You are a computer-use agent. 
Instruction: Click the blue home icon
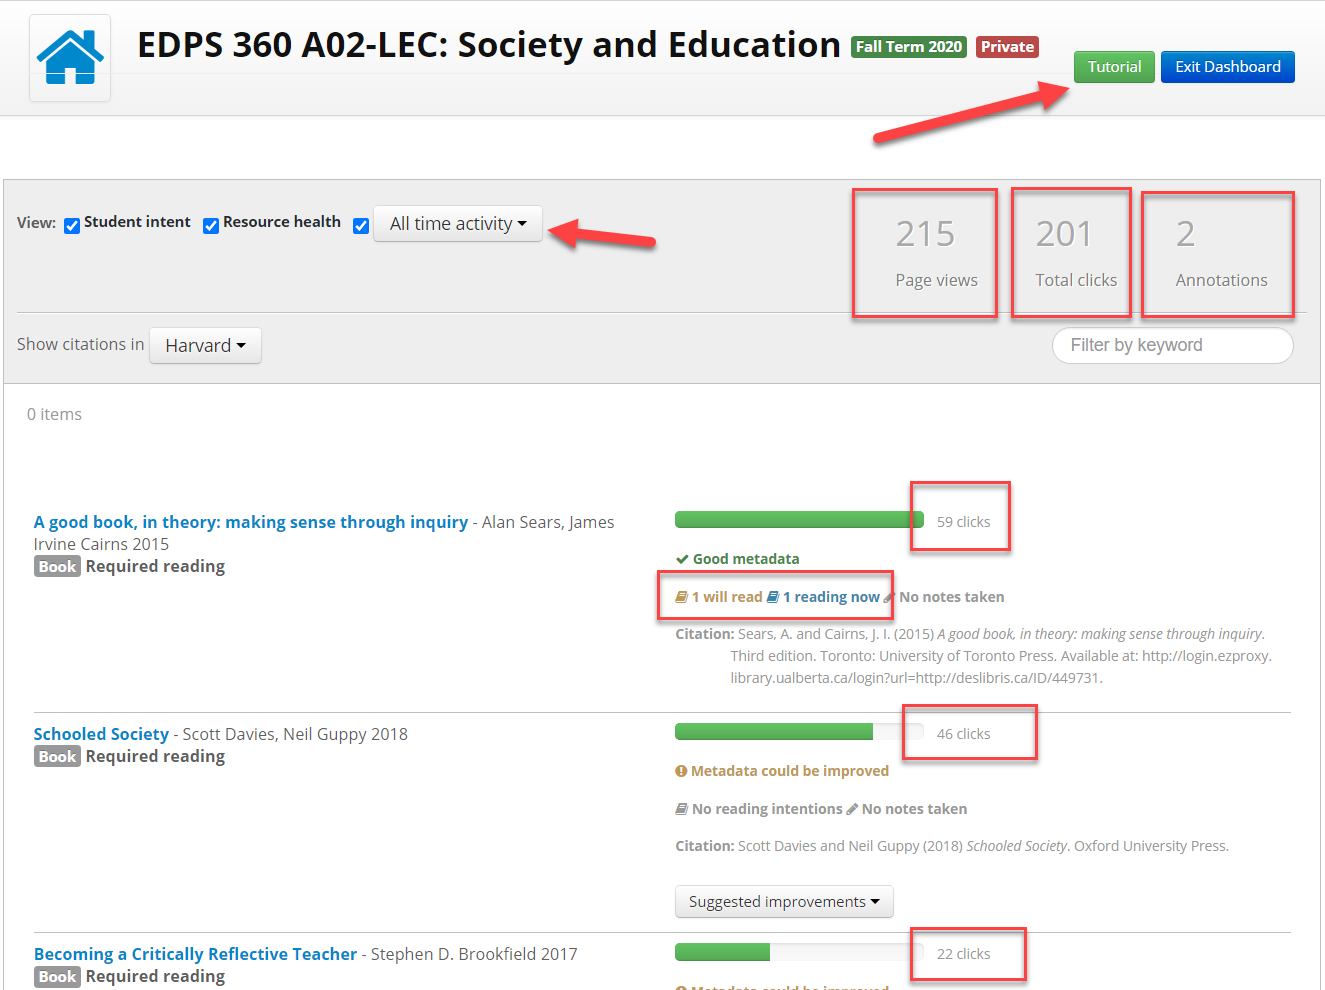(70, 57)
